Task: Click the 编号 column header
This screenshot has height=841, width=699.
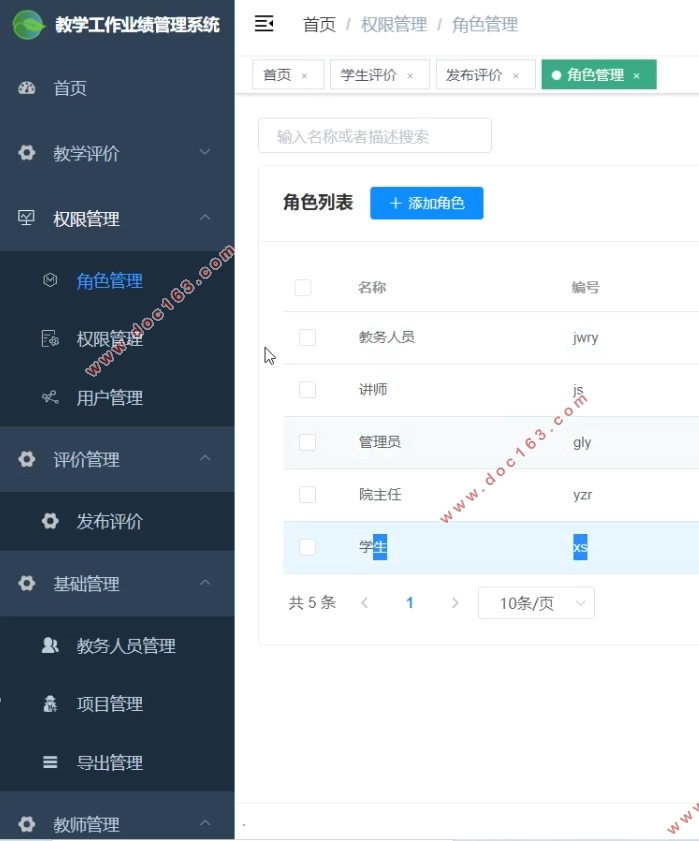Action: (x=585, y=287)
